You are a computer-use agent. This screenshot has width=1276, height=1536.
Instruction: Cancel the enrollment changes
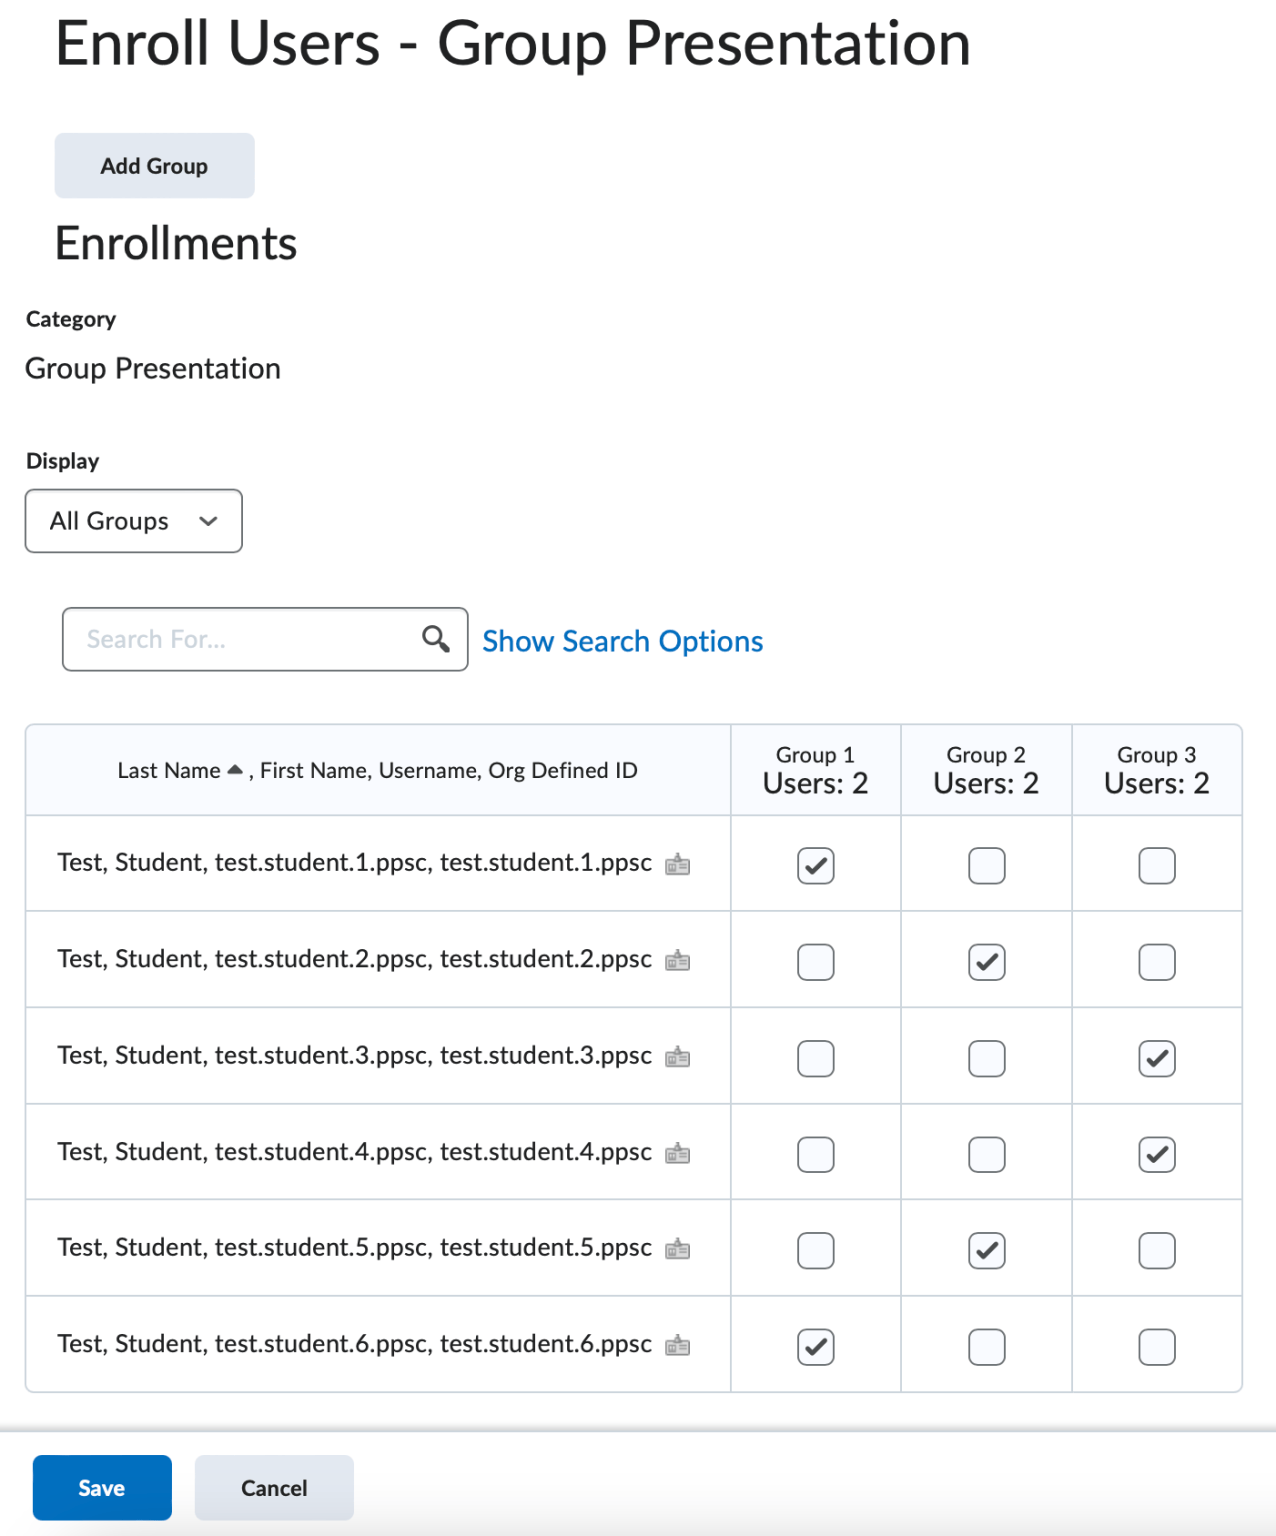tap(274, 1487)
